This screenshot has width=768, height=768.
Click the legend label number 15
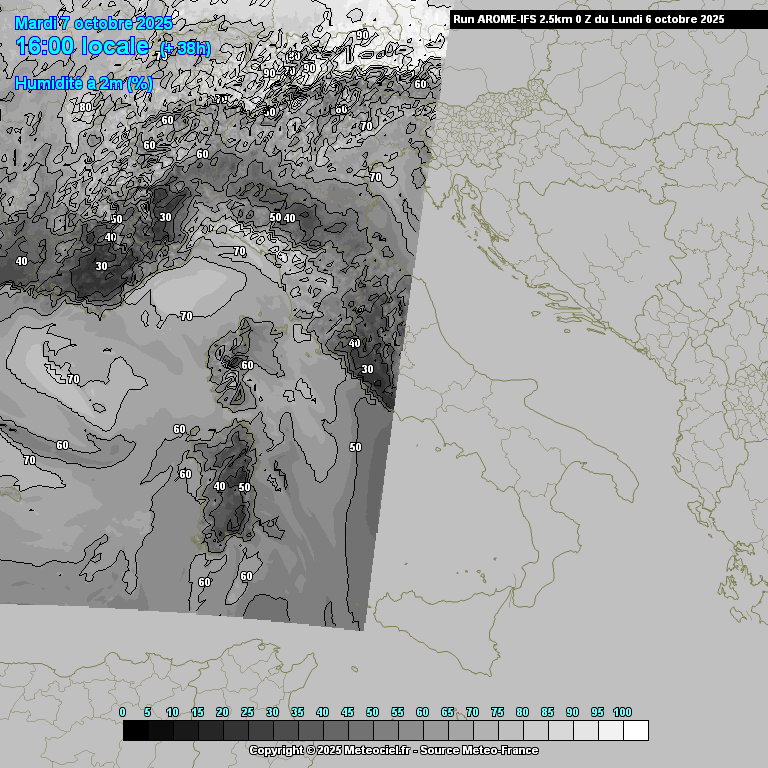pyautogui.click(x=197, y=712)
